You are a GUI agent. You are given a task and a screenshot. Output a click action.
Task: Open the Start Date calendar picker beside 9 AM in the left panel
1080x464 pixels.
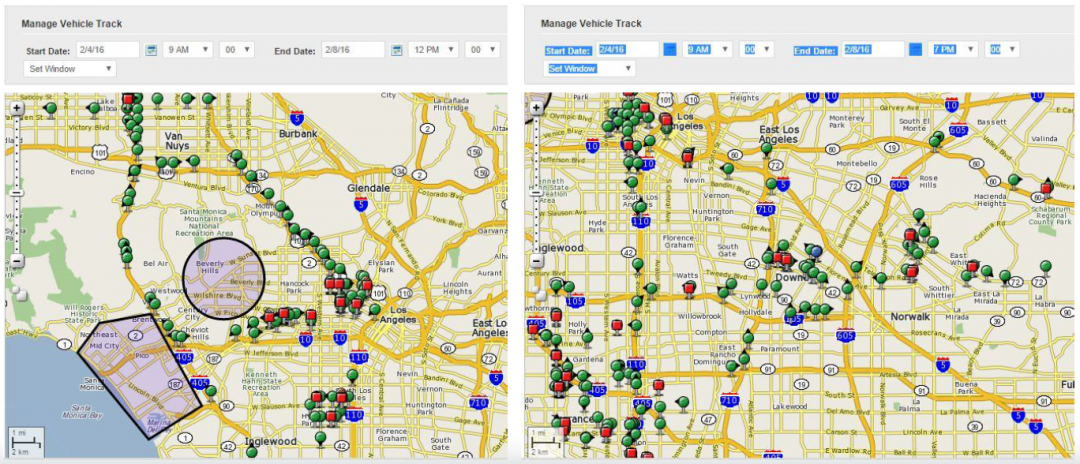(x=152, y=50)
